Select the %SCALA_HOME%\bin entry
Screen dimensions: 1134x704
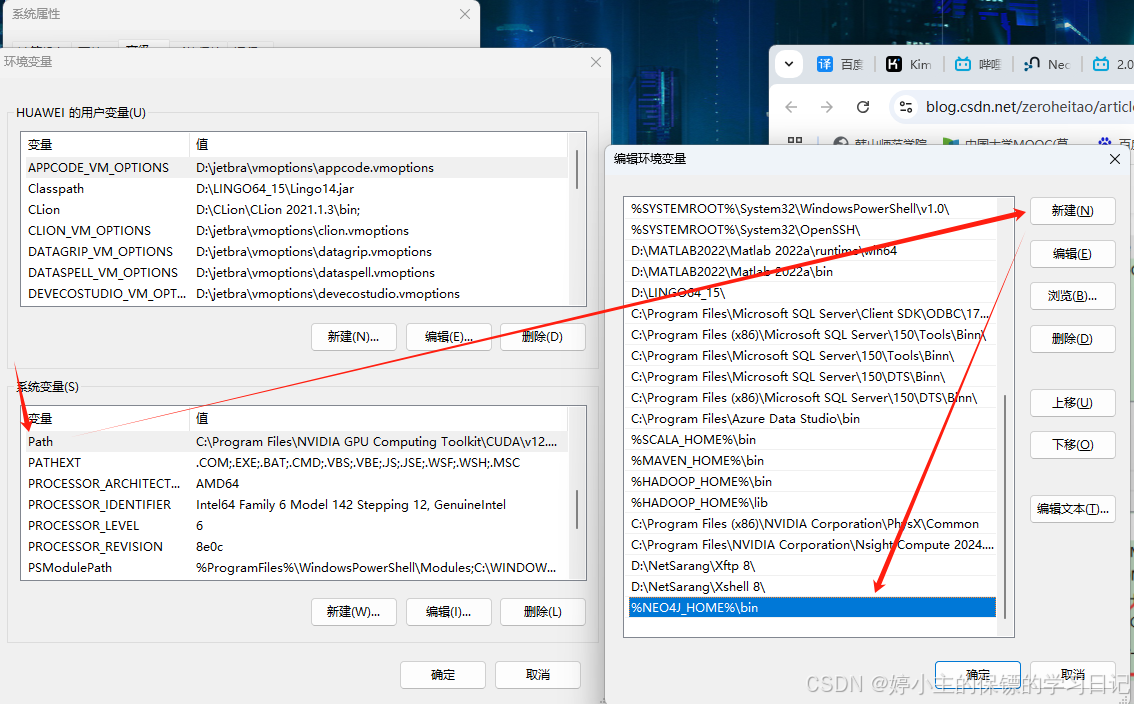pyautogui.click(x=812, y=439)
